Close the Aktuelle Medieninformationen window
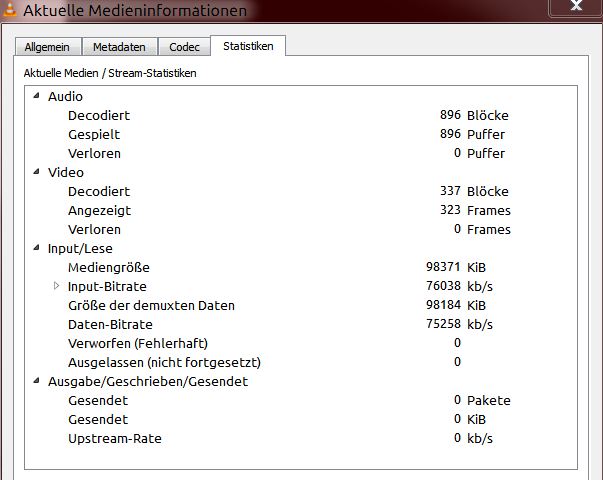 click(x=576, y=6)
